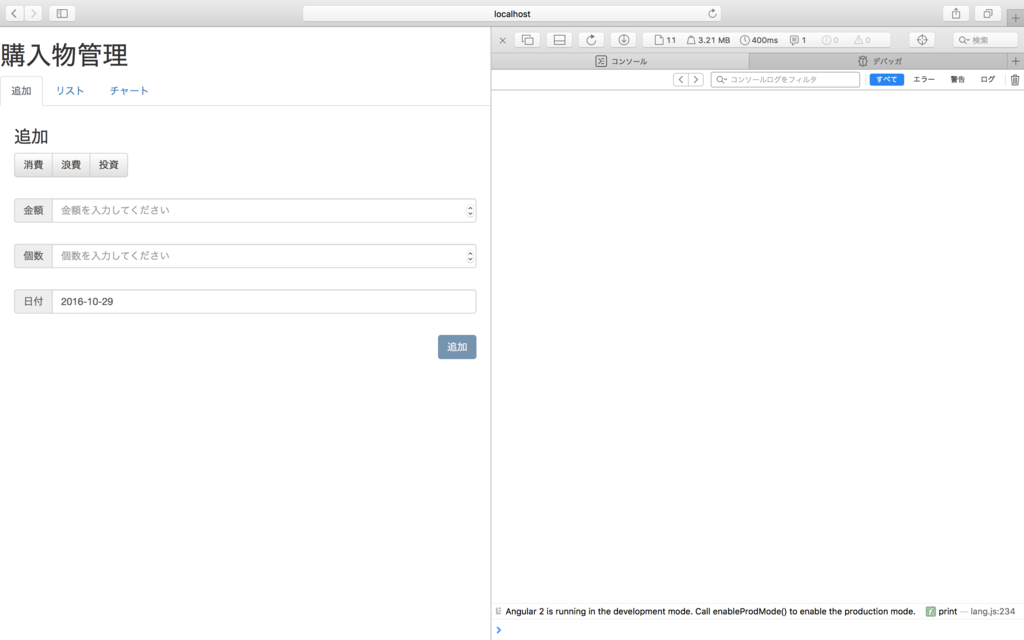Viewport: 1024px width, 640px height.
Task: Switch to the コンソール tab
Action: pyautogui.click(x=620, y=61)
